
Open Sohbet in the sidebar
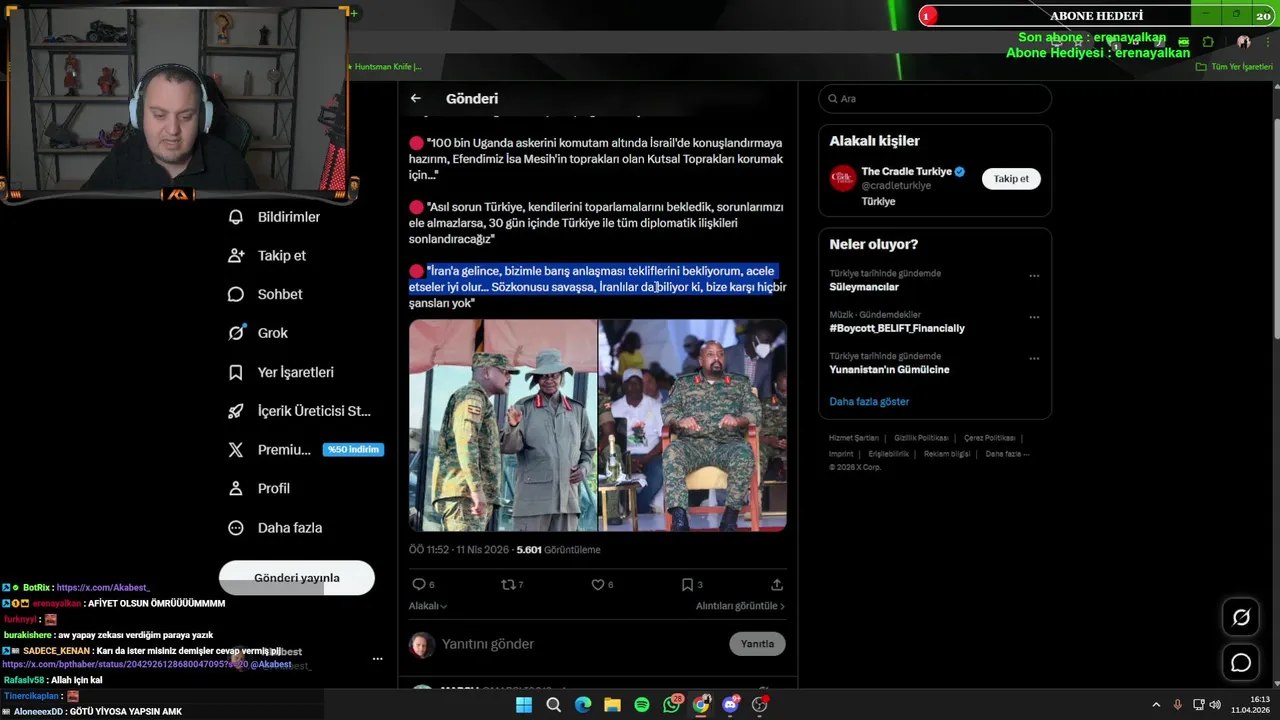click(x=265, y=294)
